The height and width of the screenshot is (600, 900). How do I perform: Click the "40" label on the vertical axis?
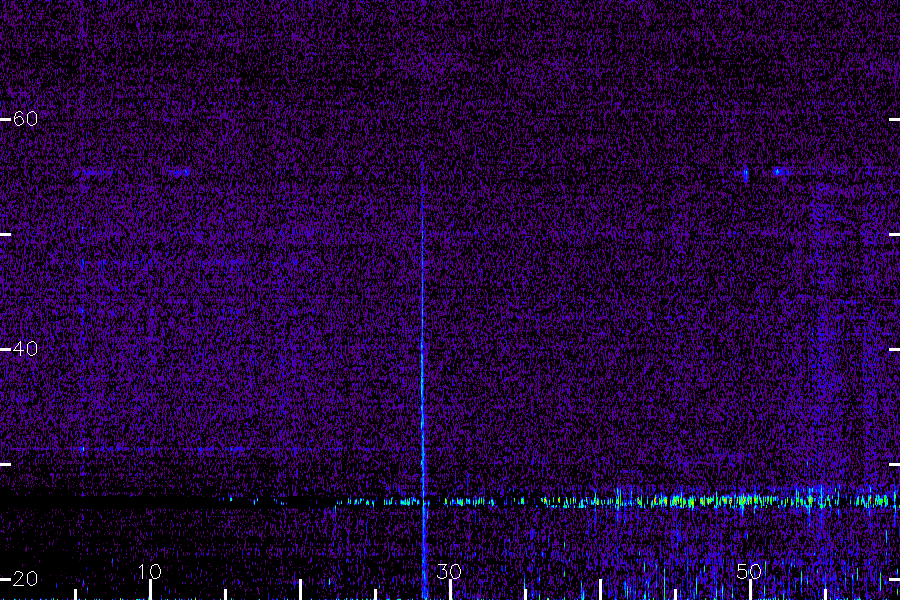(x=25, y=349)
